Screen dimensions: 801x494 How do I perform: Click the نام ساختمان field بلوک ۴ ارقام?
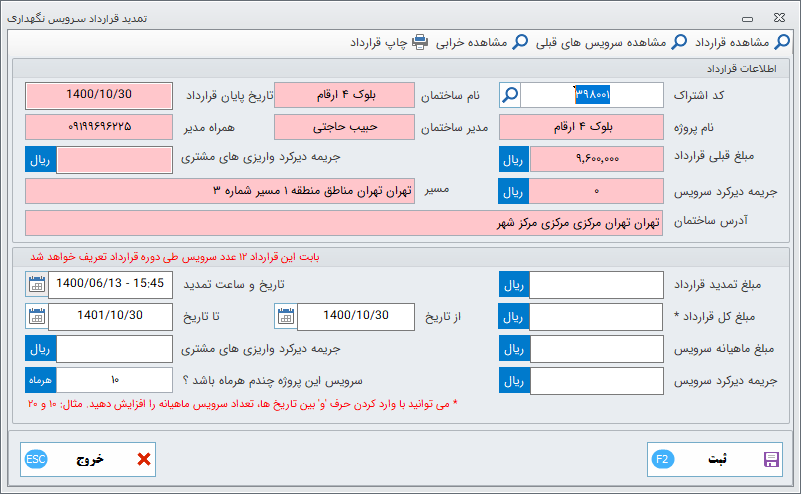pyautogui.click(x=344, y=95)
